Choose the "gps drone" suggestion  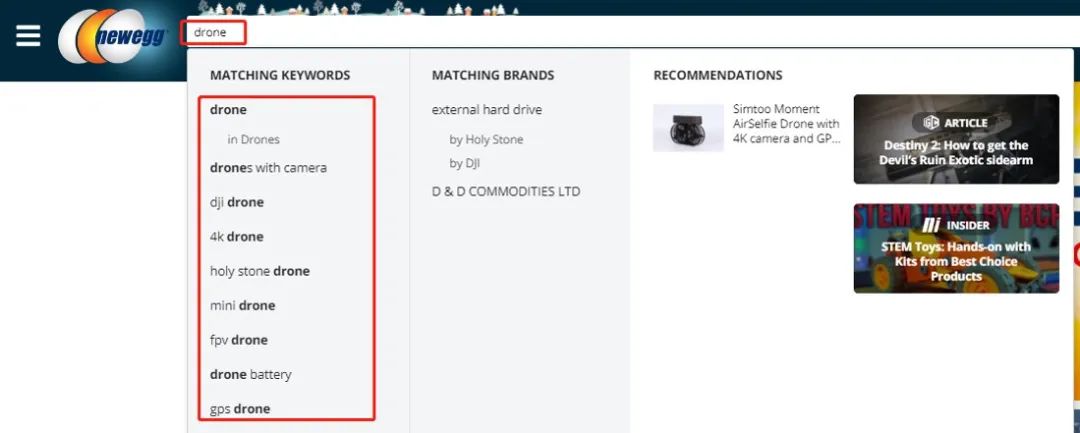240,409
